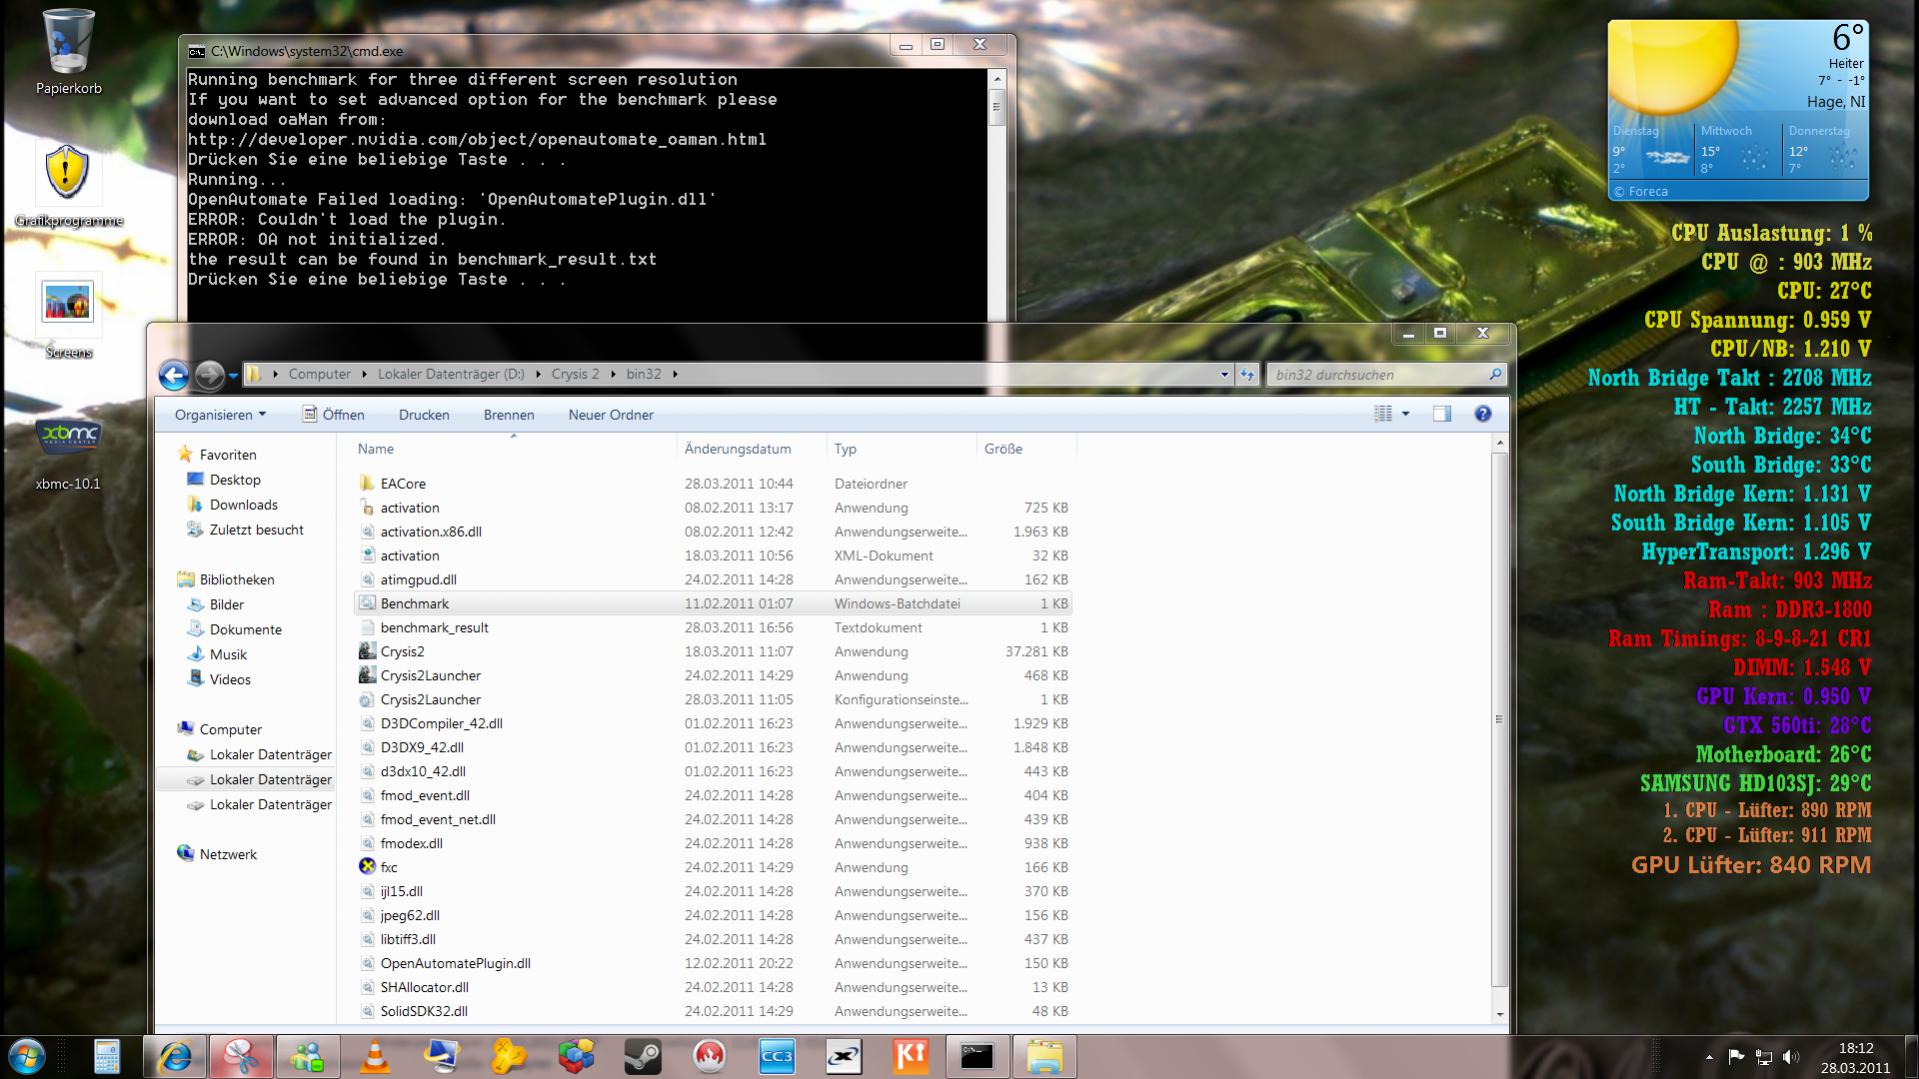Create a folder with Neuer Ordner
The height and width of the screenshot is (1079, 1919).
click(611, 415)
